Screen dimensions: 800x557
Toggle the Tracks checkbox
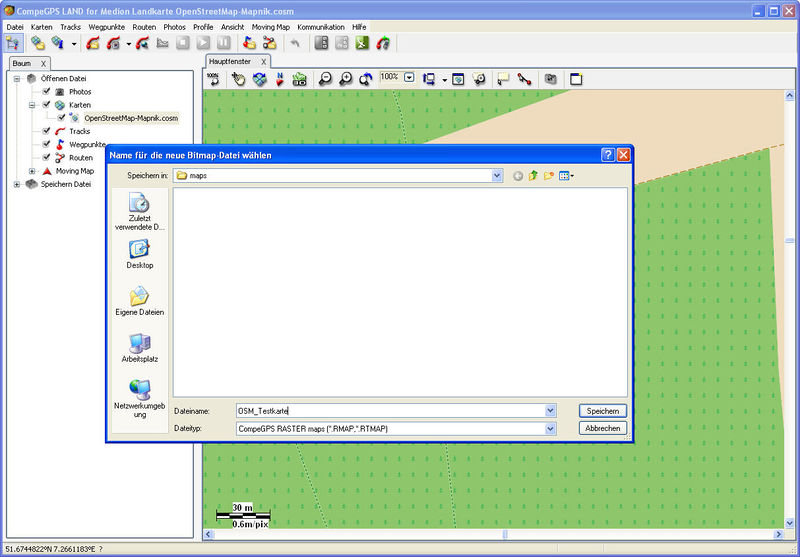point(46,131)
